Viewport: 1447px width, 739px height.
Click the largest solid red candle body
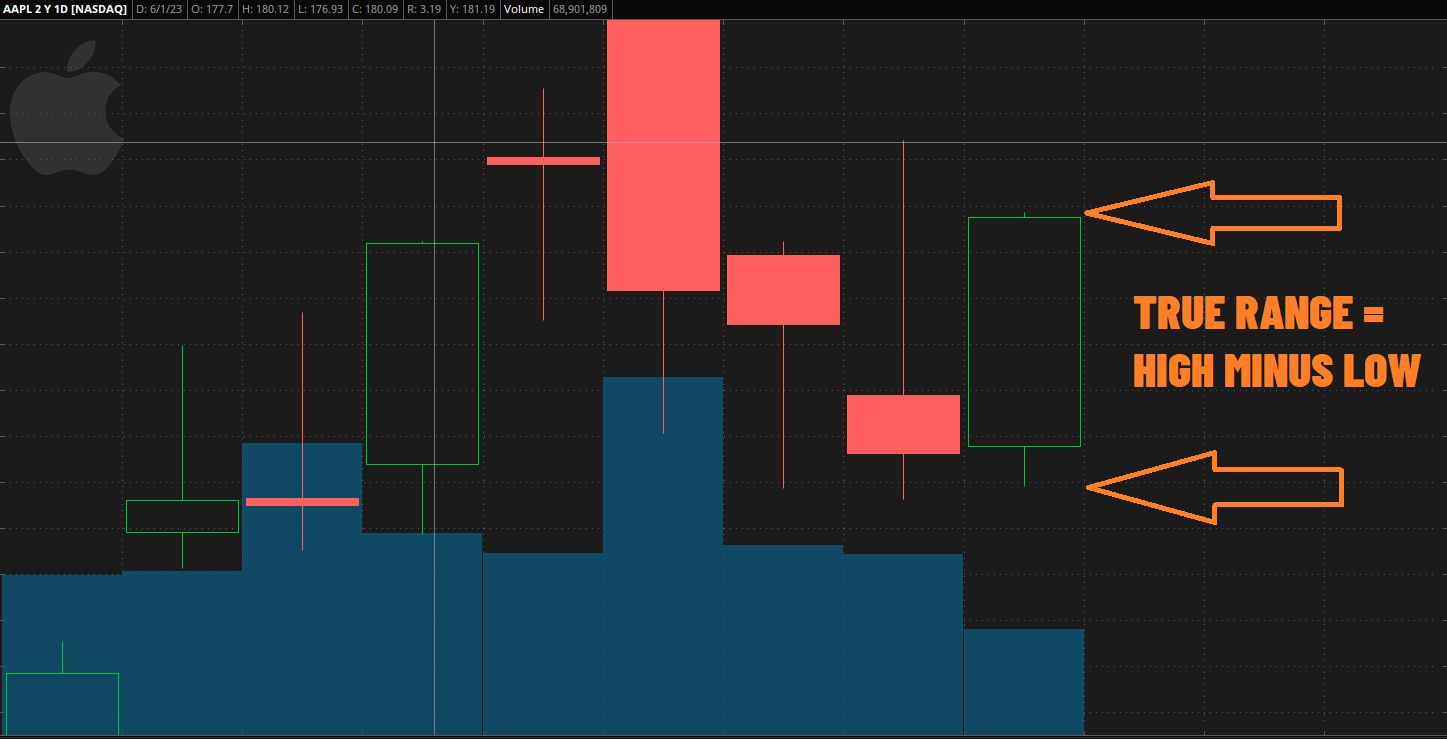click(x=663, y=155)
